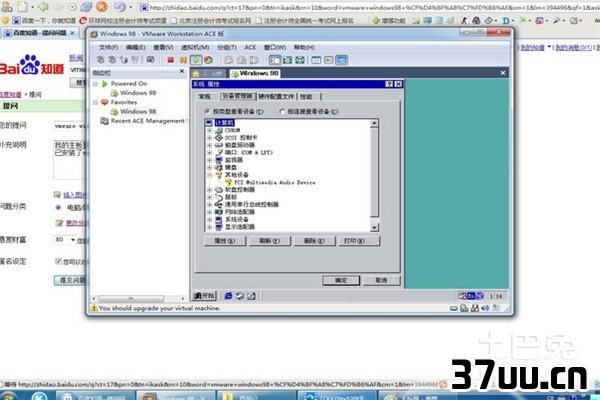
Task: Click the warning icon beside upgrade message
Action: 93,308
